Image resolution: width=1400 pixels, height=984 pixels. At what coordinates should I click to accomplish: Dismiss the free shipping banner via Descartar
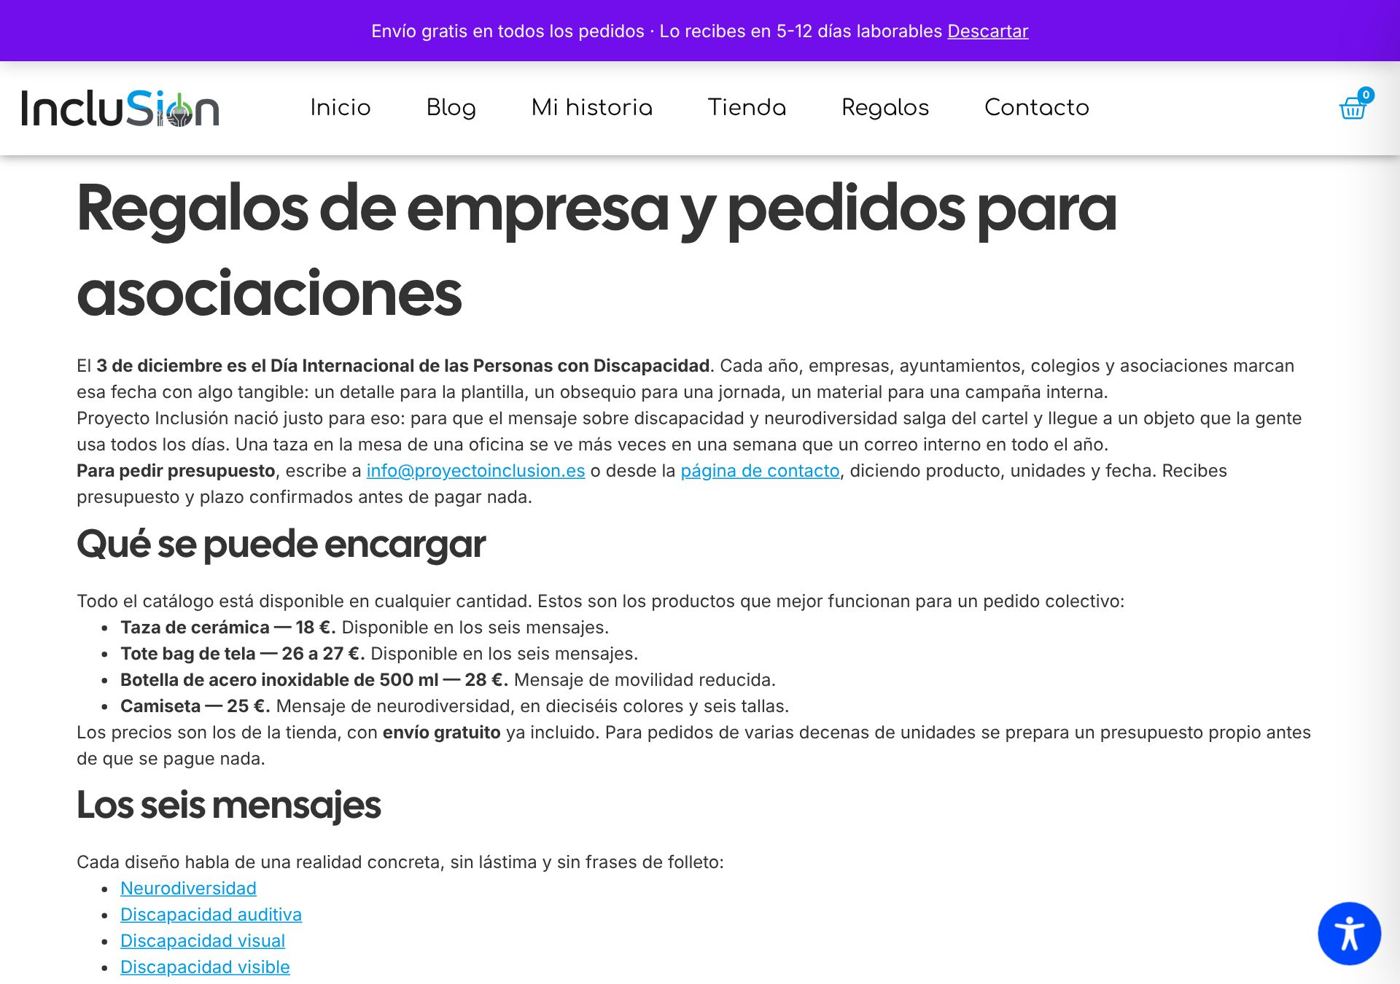pos(988,31)
